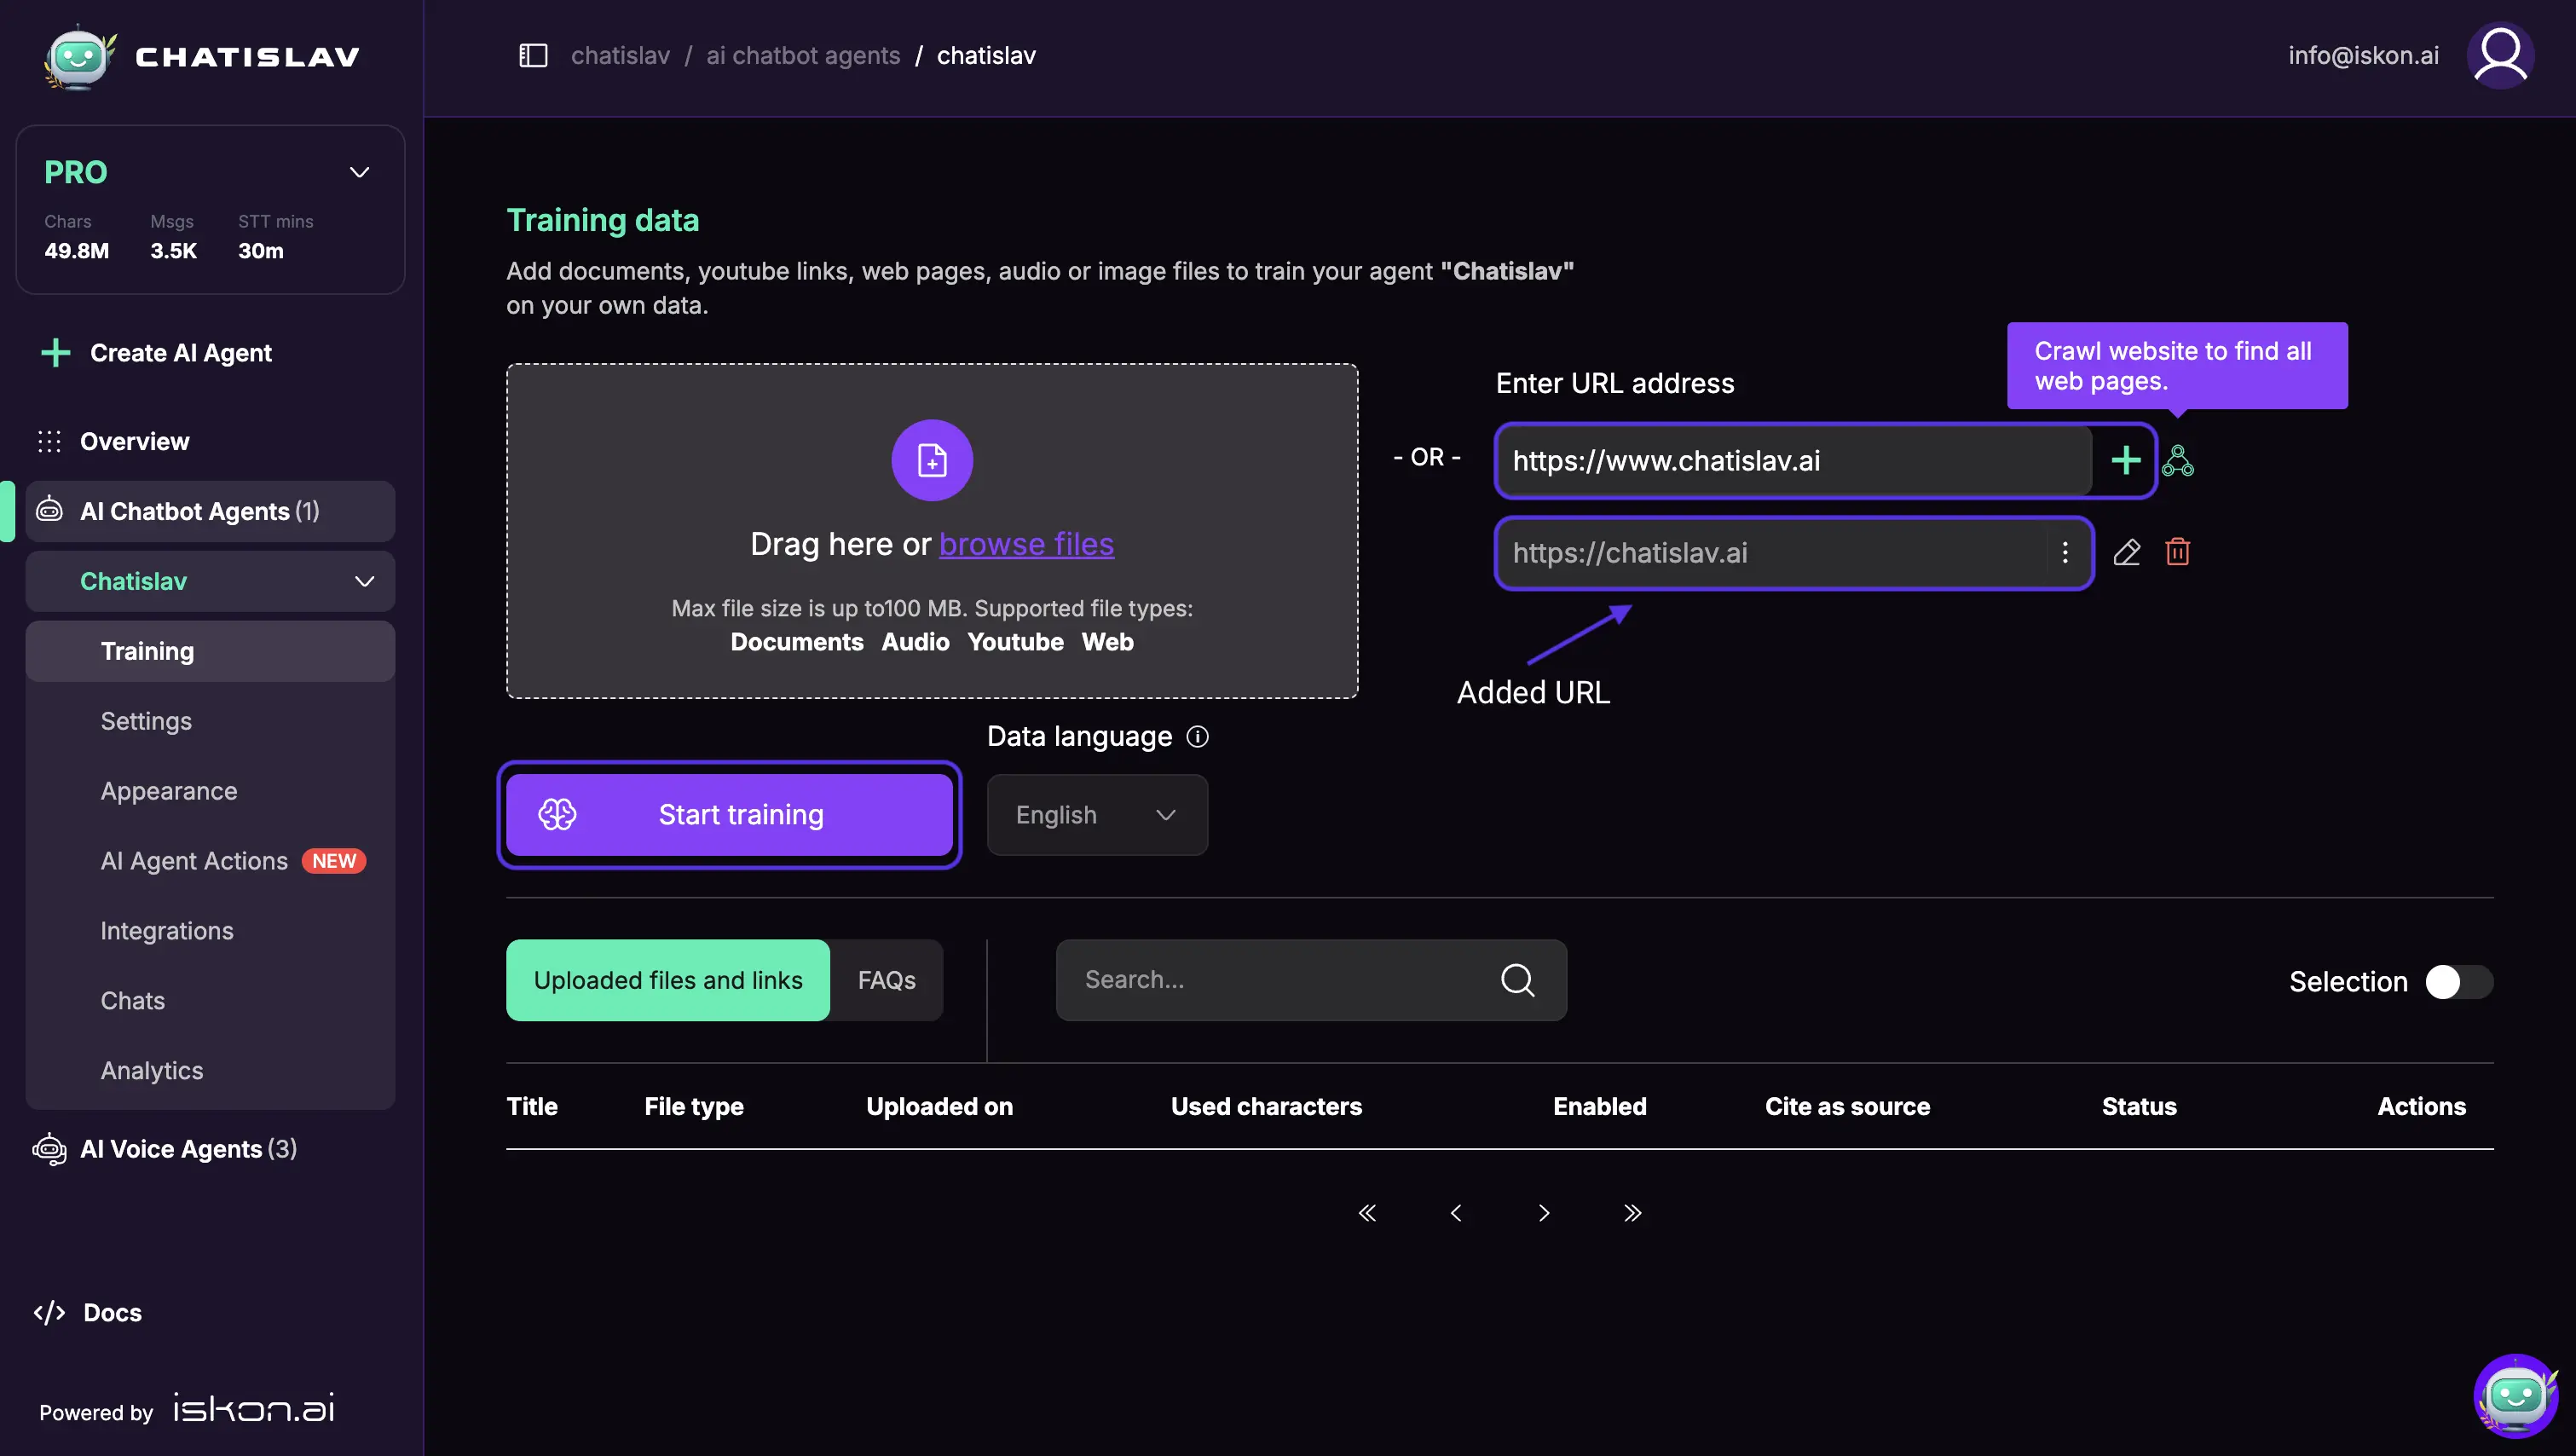This screenshot has height=1456, width=2576.
Task: Click the Title column header
Action: [x=532, y=1106]
